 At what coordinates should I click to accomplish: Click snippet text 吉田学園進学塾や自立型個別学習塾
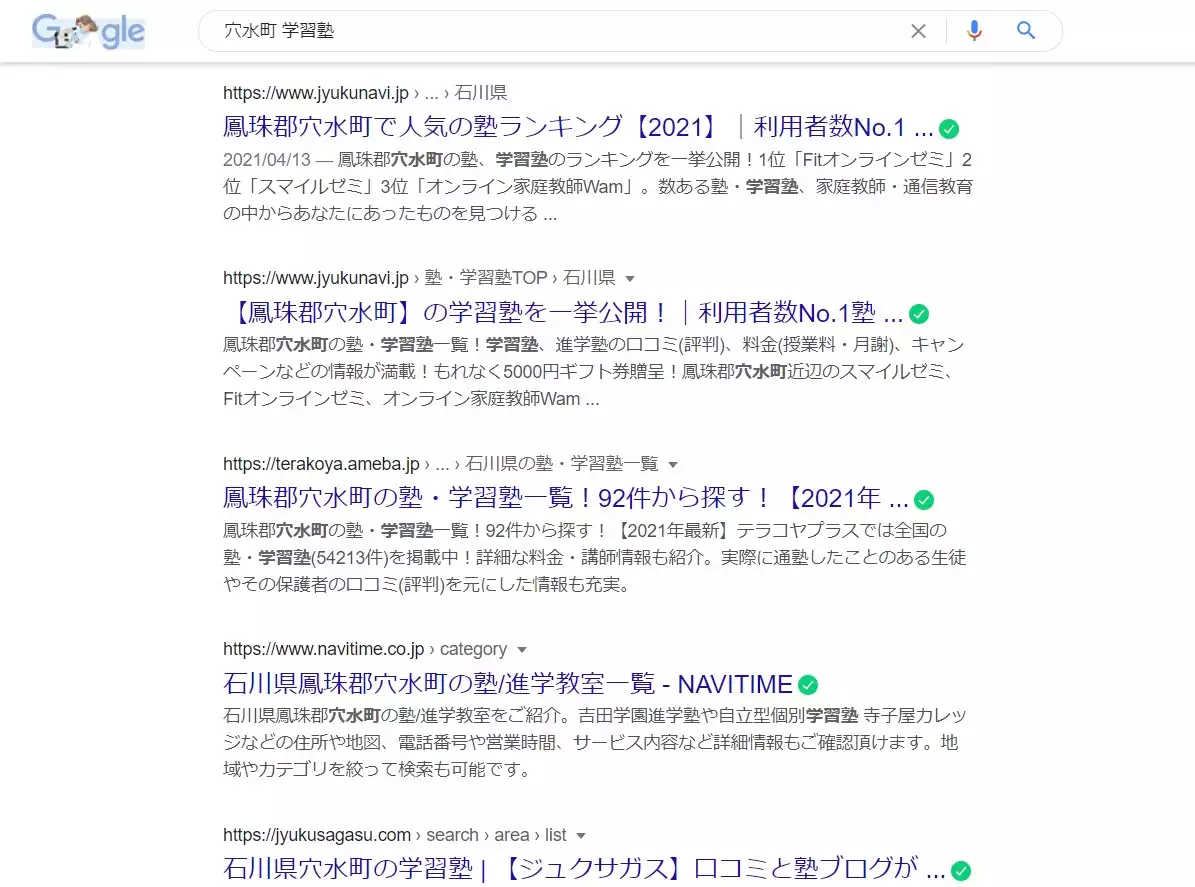pos(718,716)
